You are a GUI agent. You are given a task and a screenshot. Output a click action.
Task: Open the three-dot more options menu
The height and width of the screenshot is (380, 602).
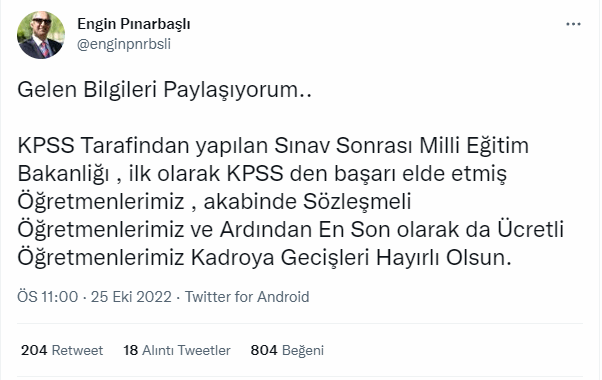(x=573, y=24)
